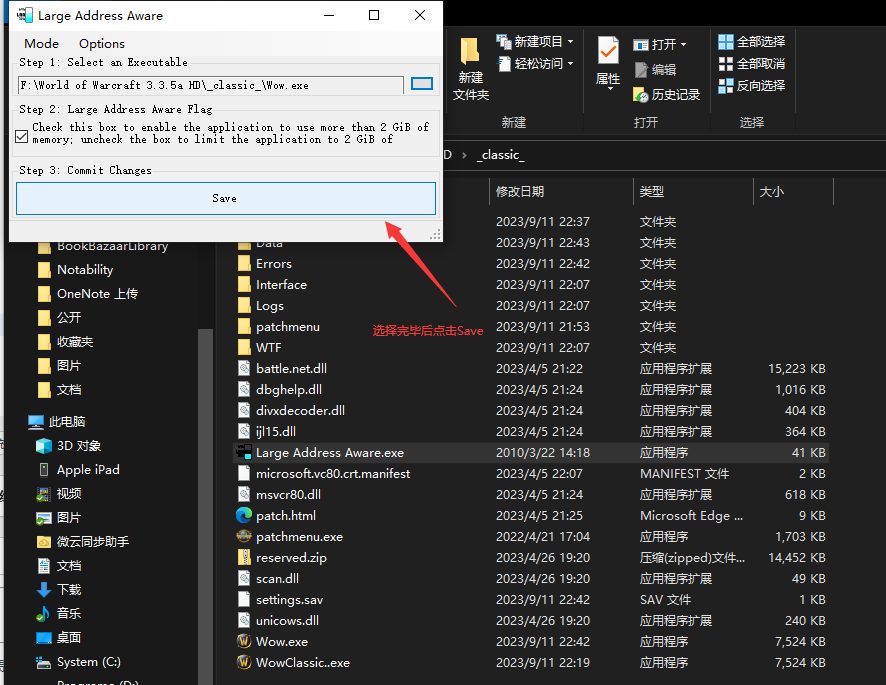The image size is (886, 685).
Task: Click the _classic_ breadcrumb in address bar
Action: [500, 155]
